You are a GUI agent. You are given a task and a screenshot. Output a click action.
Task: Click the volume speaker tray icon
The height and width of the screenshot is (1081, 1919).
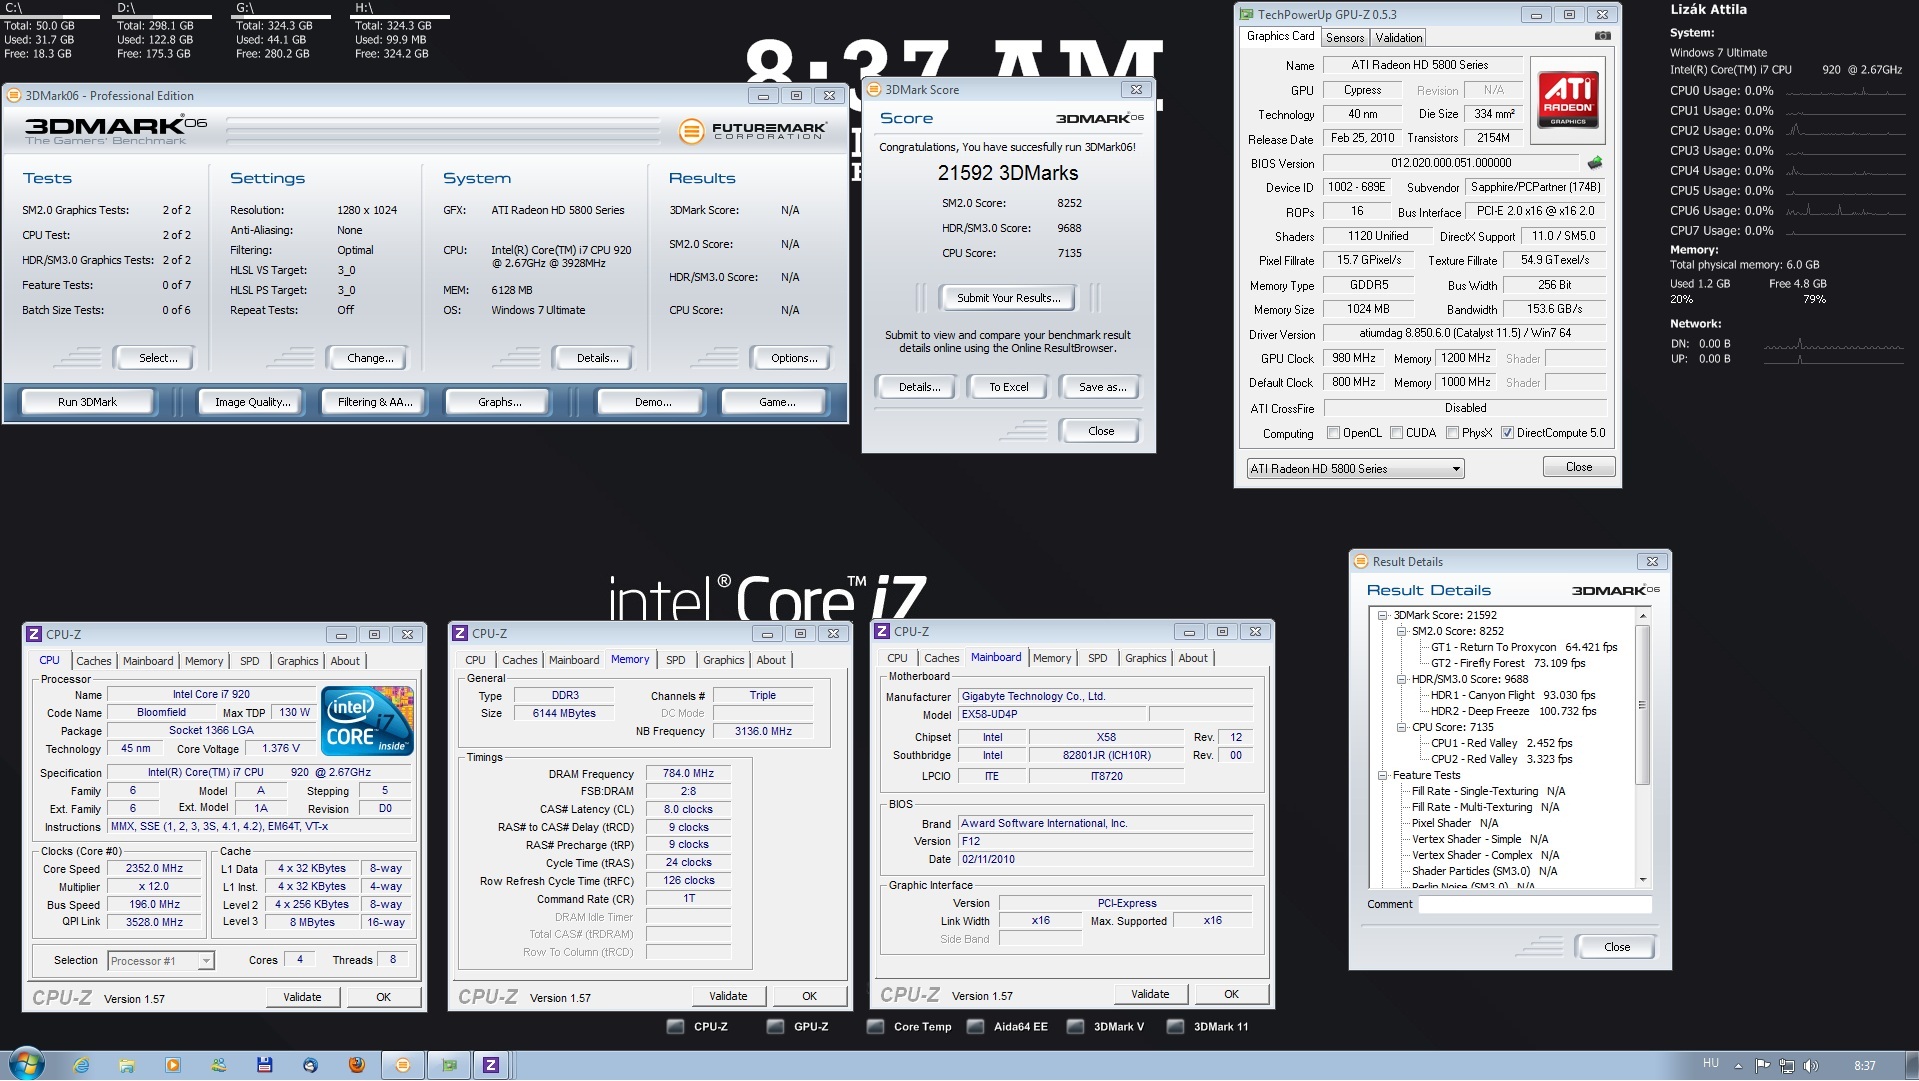click(x=1810, y=1066)
